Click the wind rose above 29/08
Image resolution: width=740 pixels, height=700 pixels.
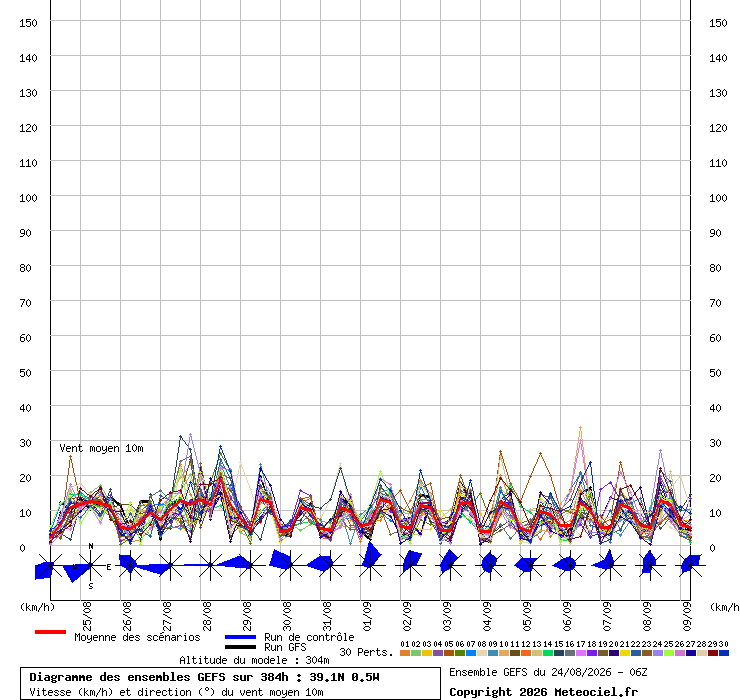[x=250, y=565]
